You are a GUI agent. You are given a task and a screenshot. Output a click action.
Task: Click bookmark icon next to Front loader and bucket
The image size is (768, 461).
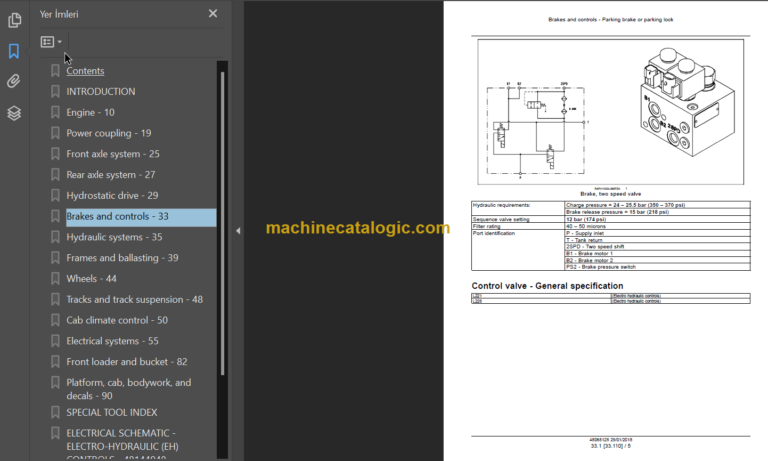coord(55,362)
